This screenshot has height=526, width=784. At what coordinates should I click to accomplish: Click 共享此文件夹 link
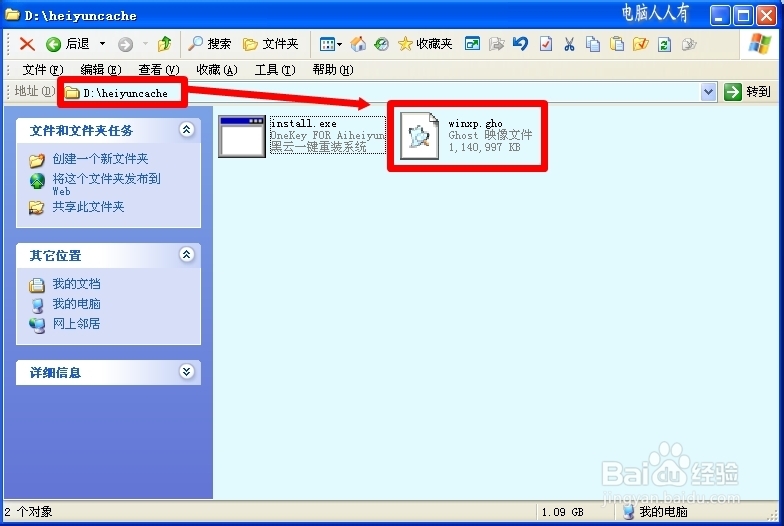click(x=88, y=207)
